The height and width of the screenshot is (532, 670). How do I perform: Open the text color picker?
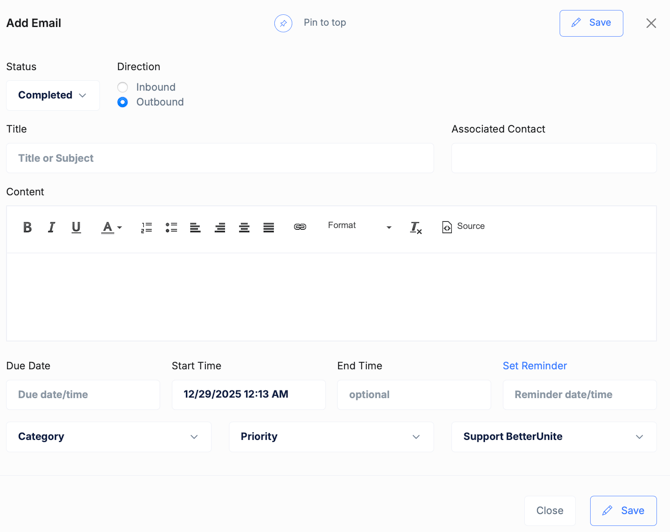pos(111,227)
